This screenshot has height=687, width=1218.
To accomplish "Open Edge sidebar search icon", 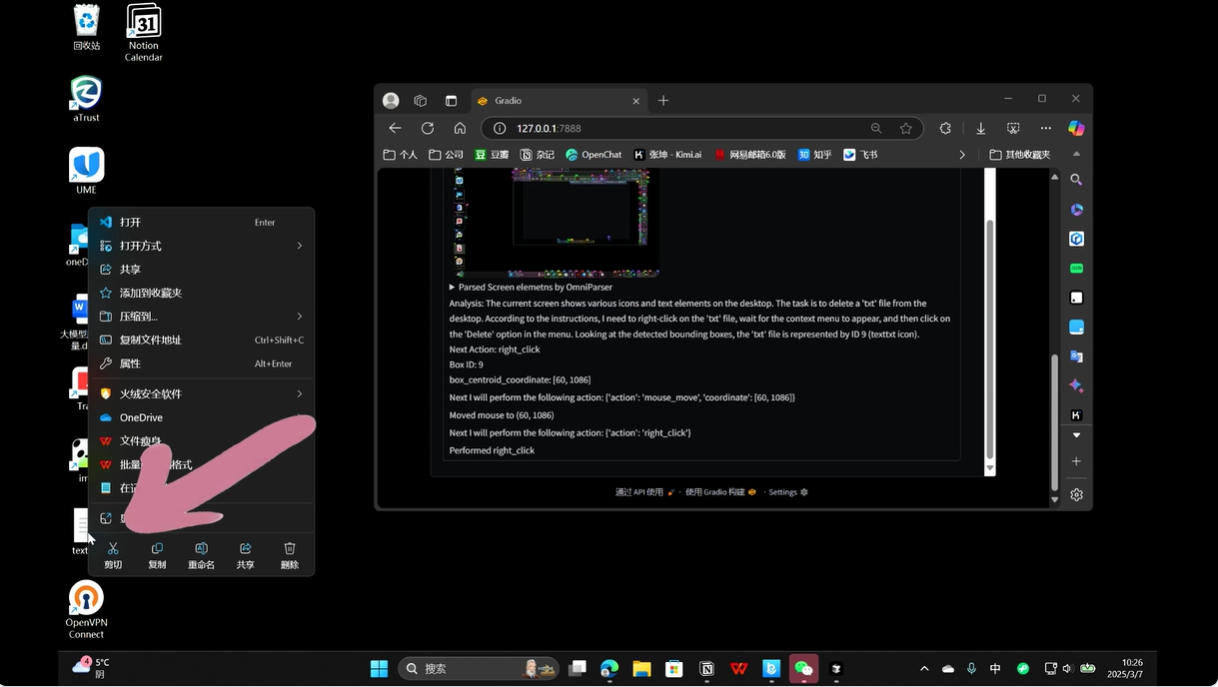I will pos(1076,180).
